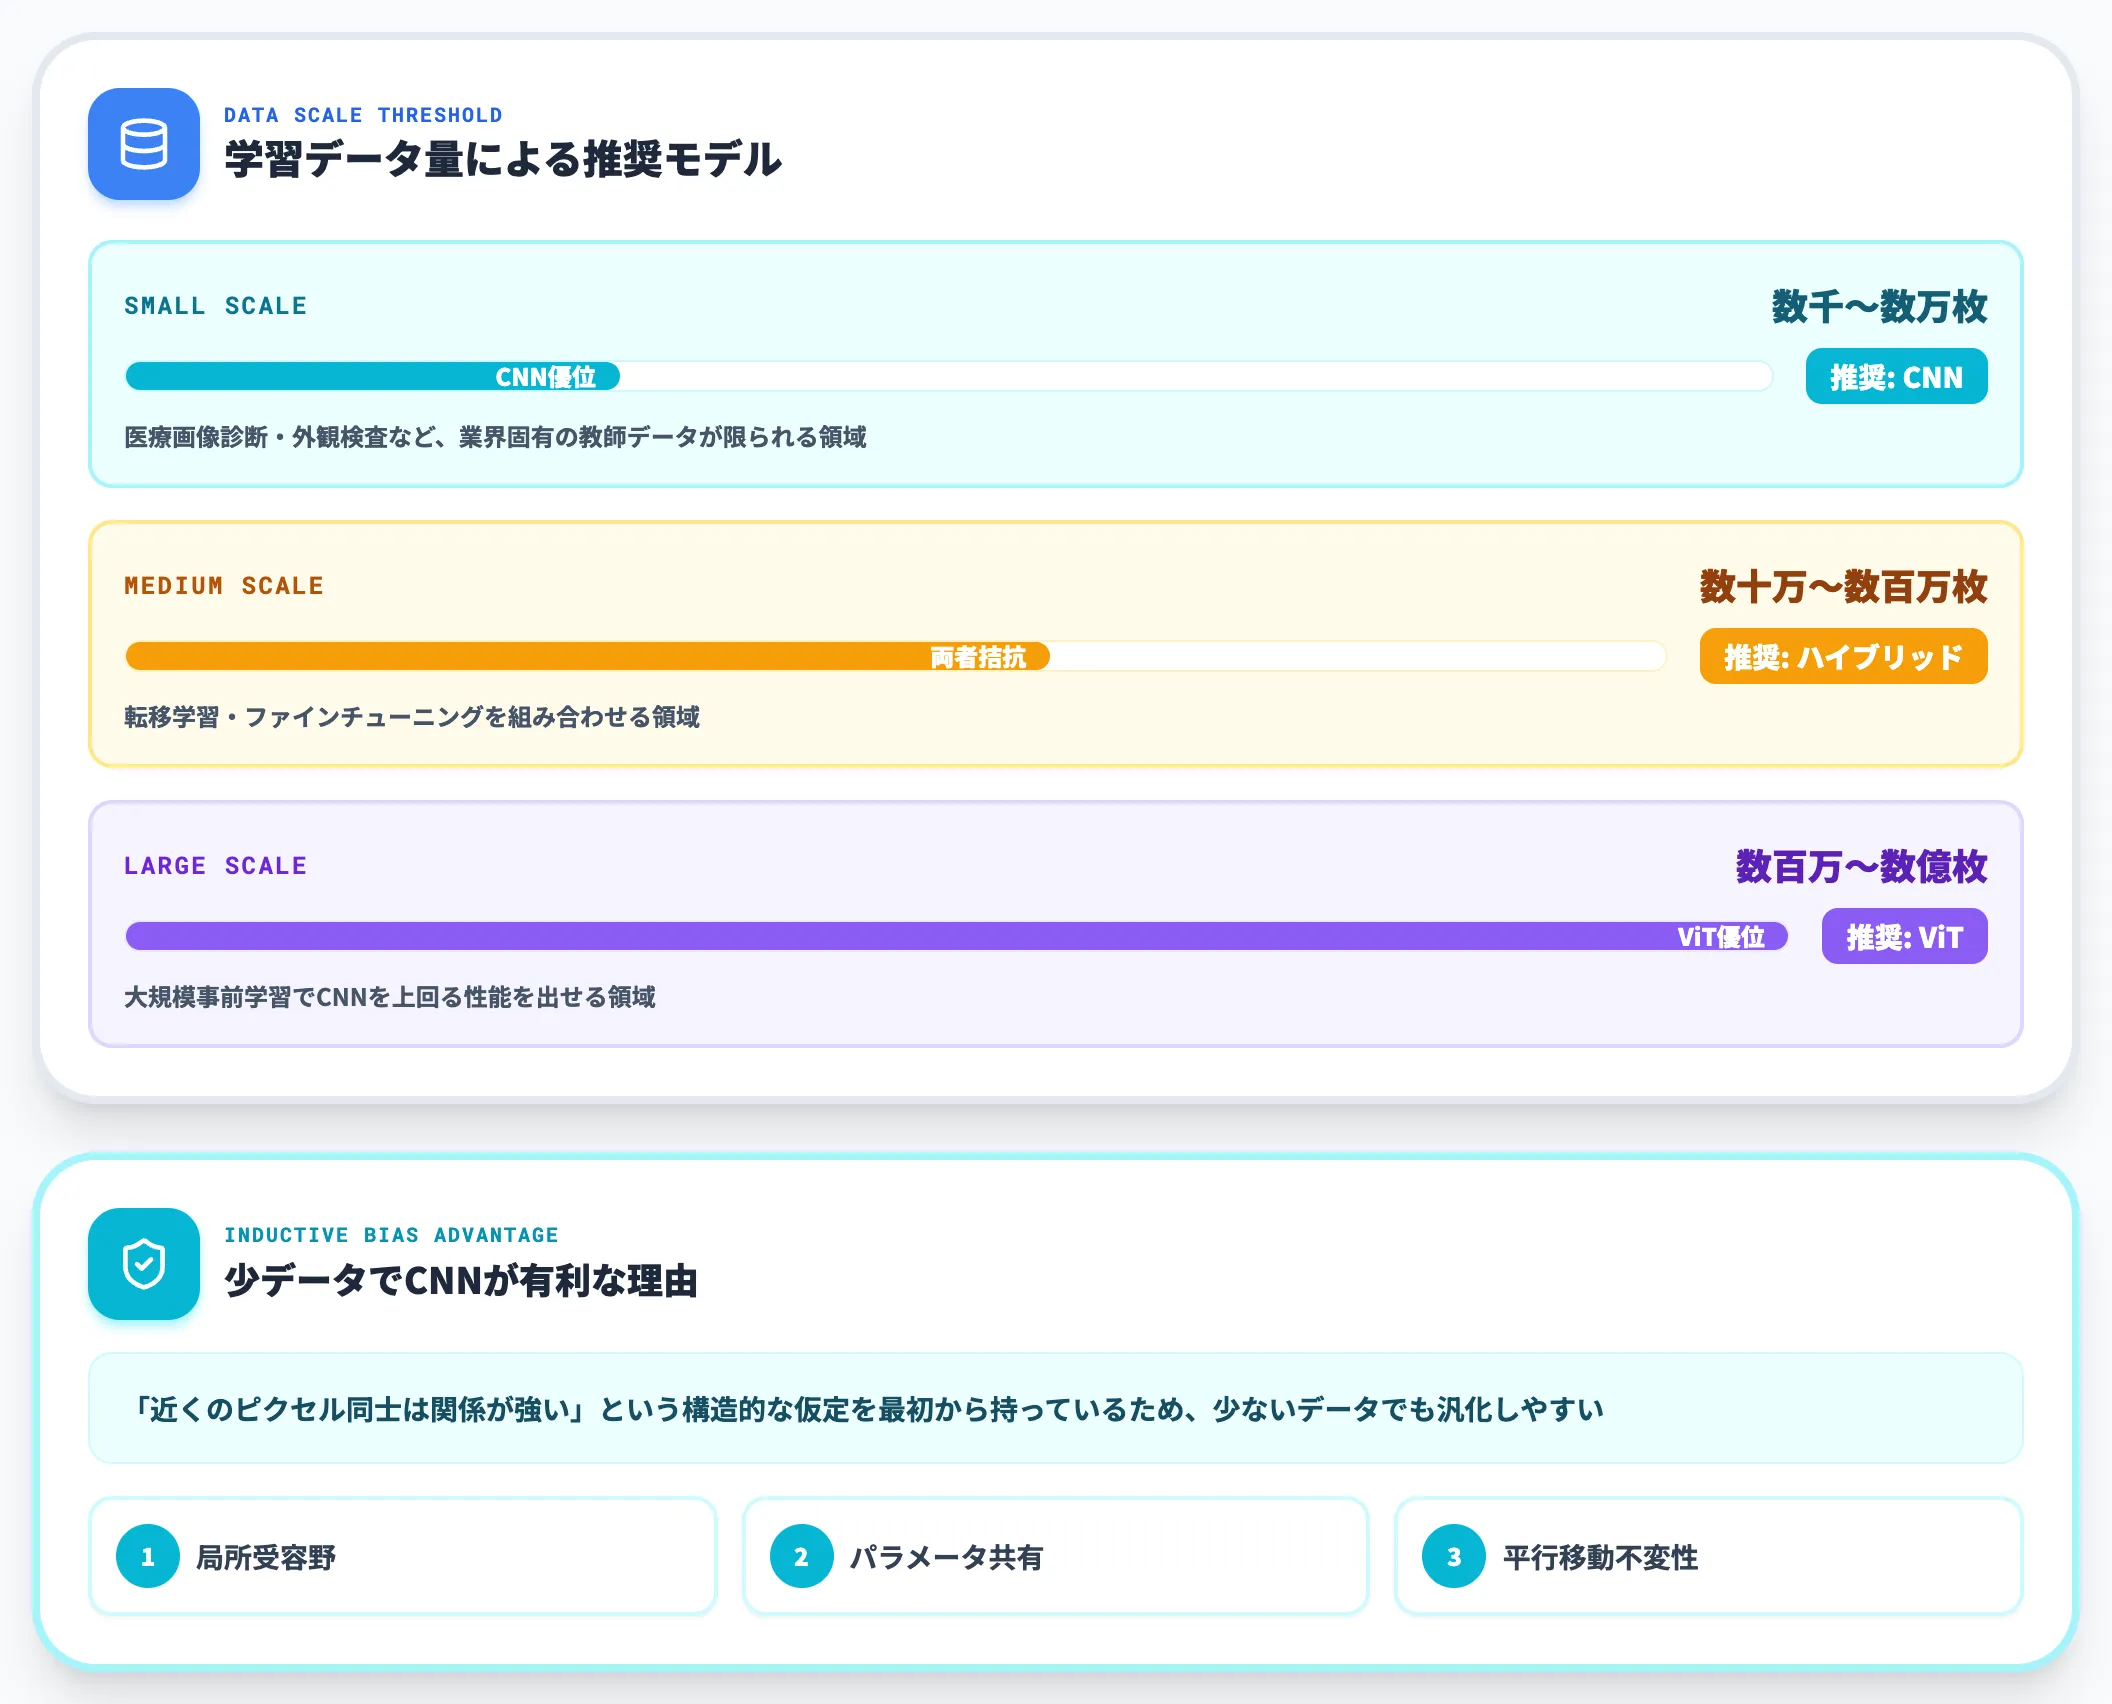Click the 推奨: CNN badge
The height and width of the screenshot is (1704, 2112).
(1896, 377)
